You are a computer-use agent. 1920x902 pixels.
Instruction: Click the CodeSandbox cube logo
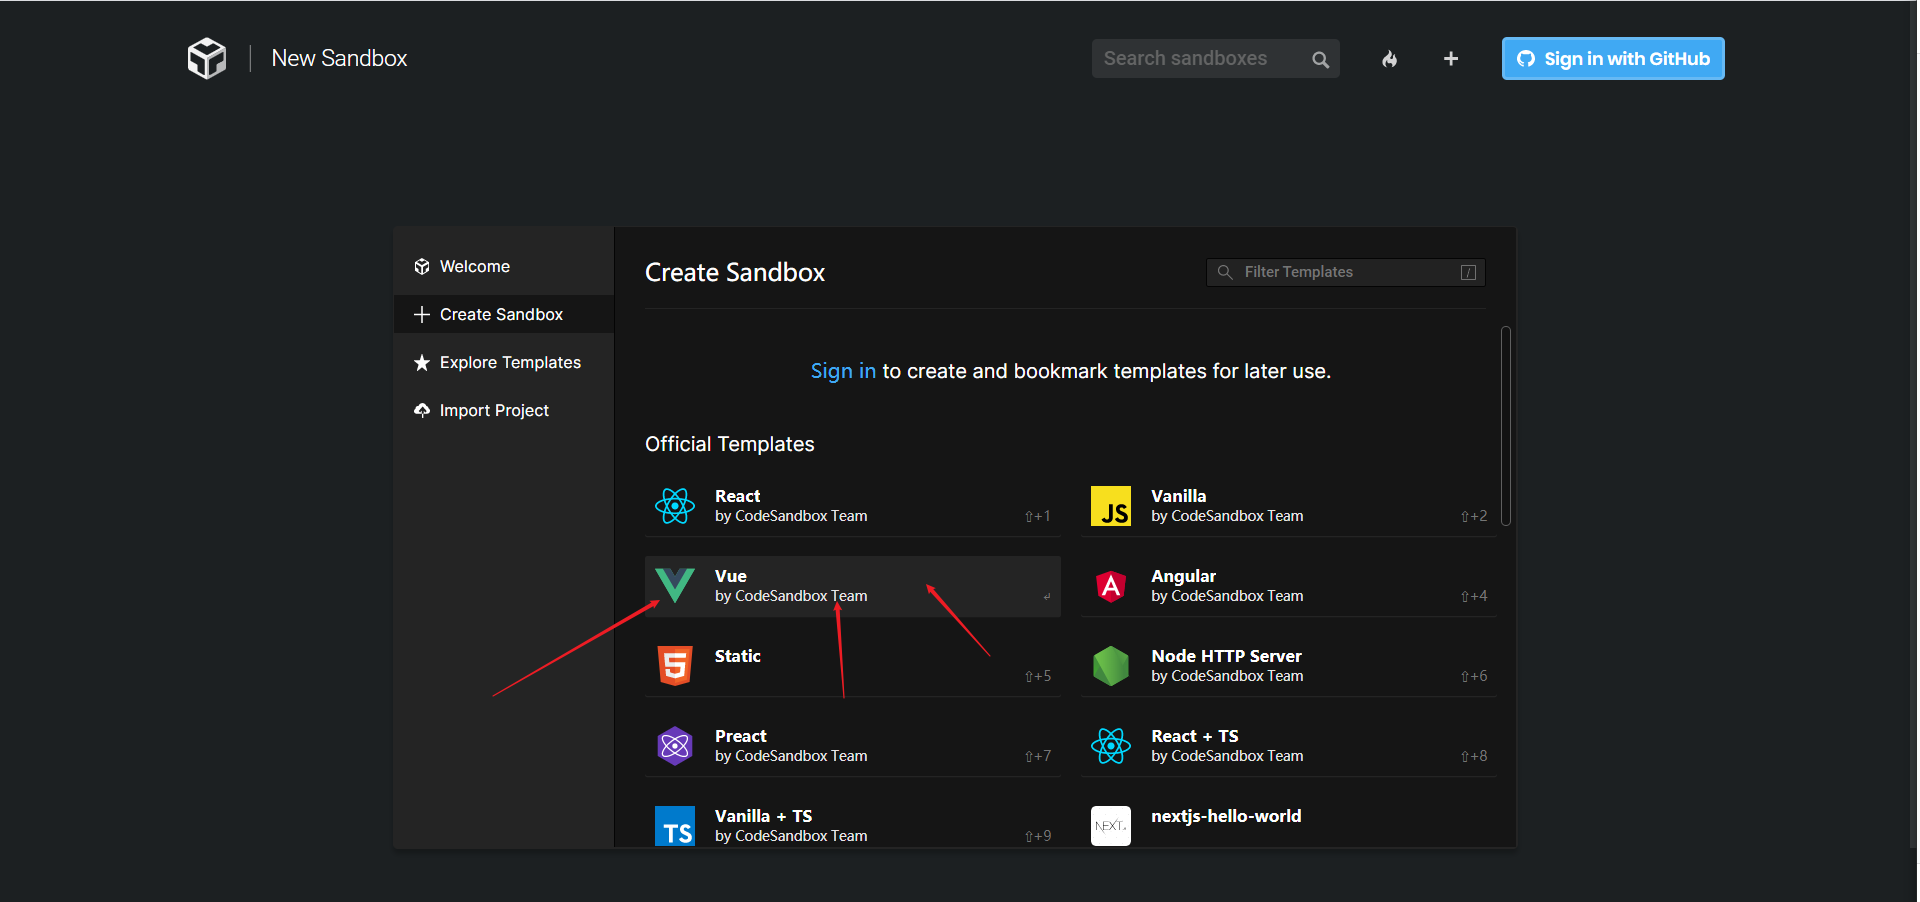(x=207, y=58)
